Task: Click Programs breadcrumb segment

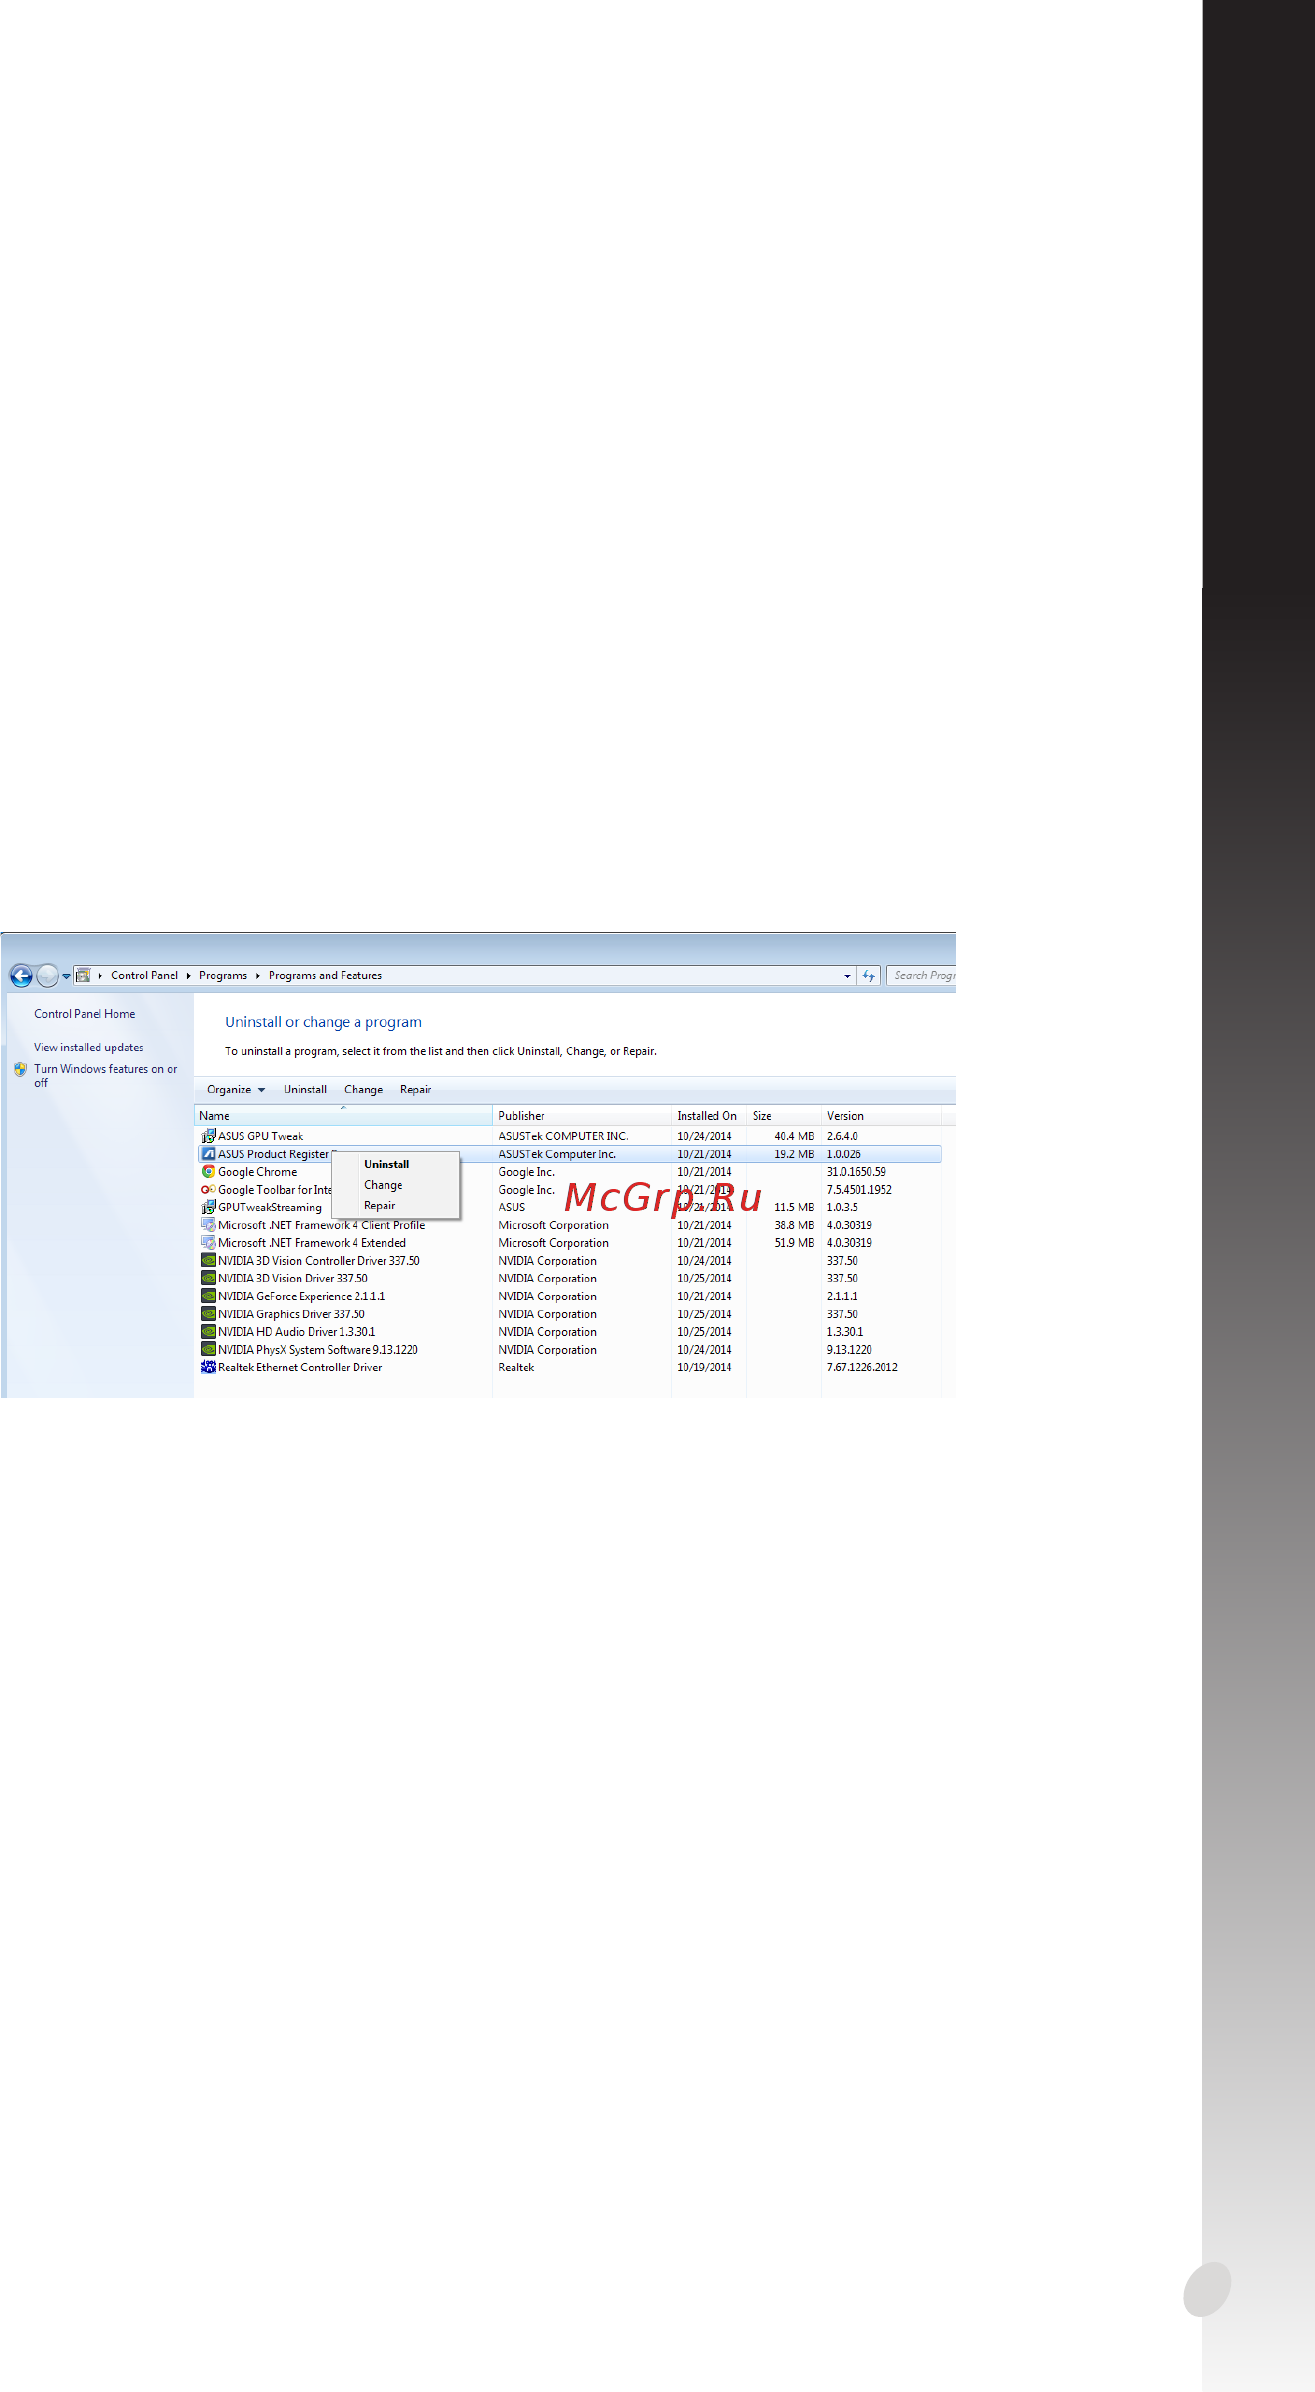Action: pyautogui.click(x=223, y=975)
